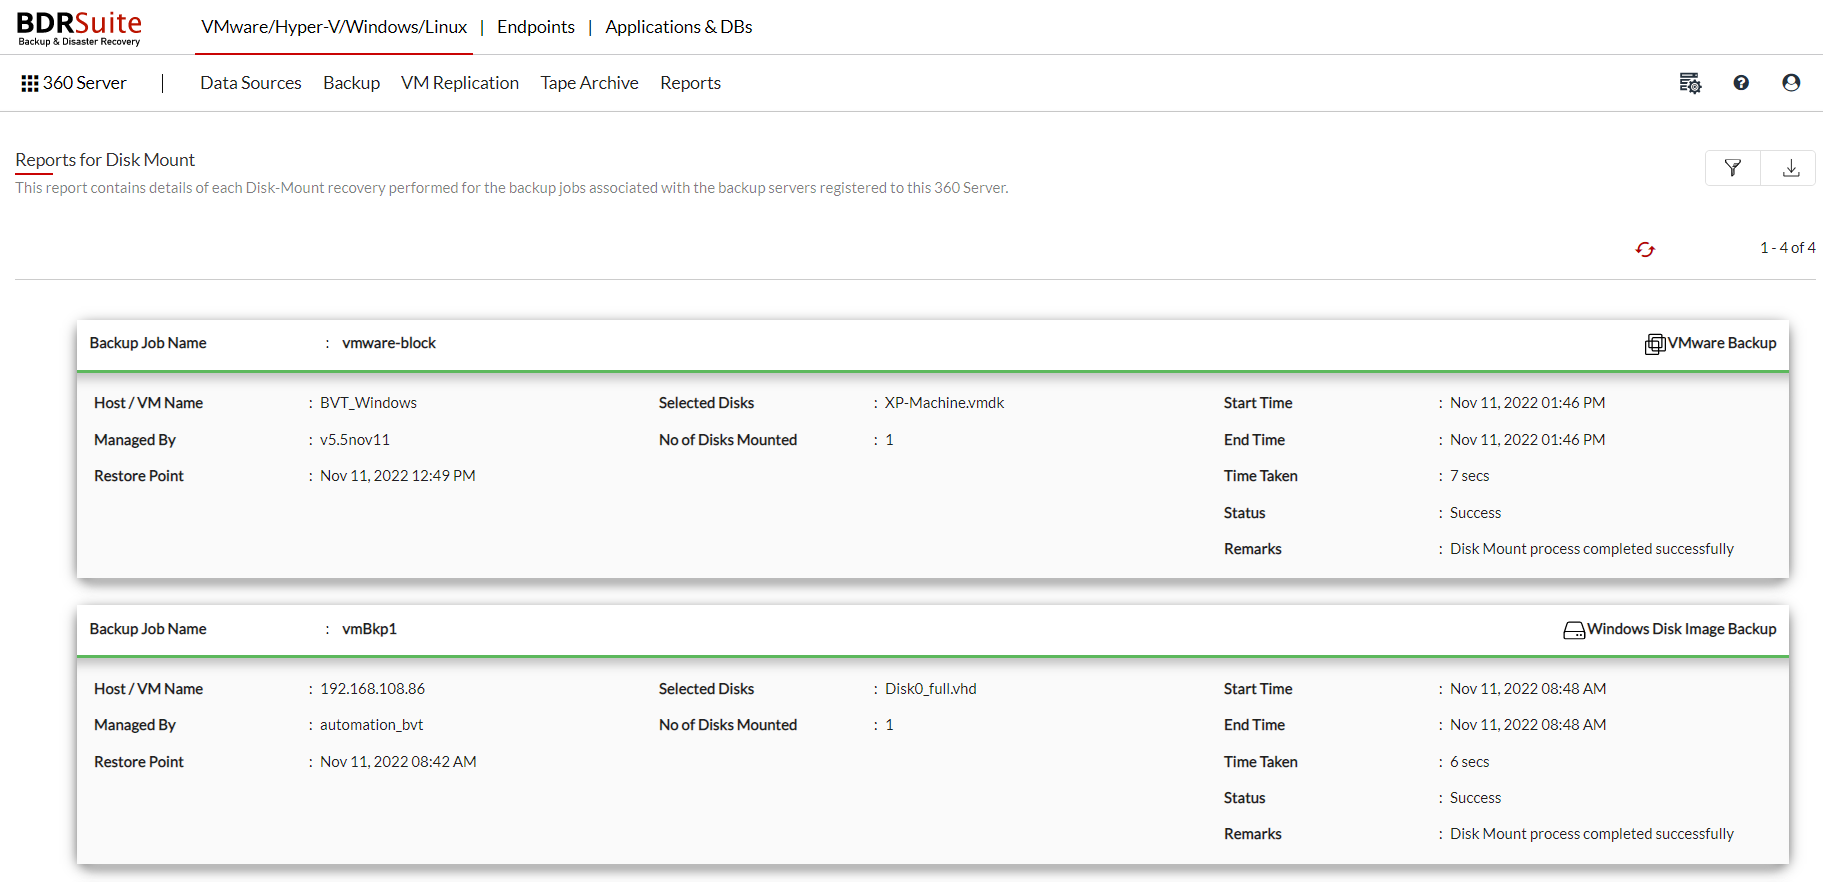1823x882 pixels.
Task: Click the BVT_Windows host name
Action: [368, 403]
